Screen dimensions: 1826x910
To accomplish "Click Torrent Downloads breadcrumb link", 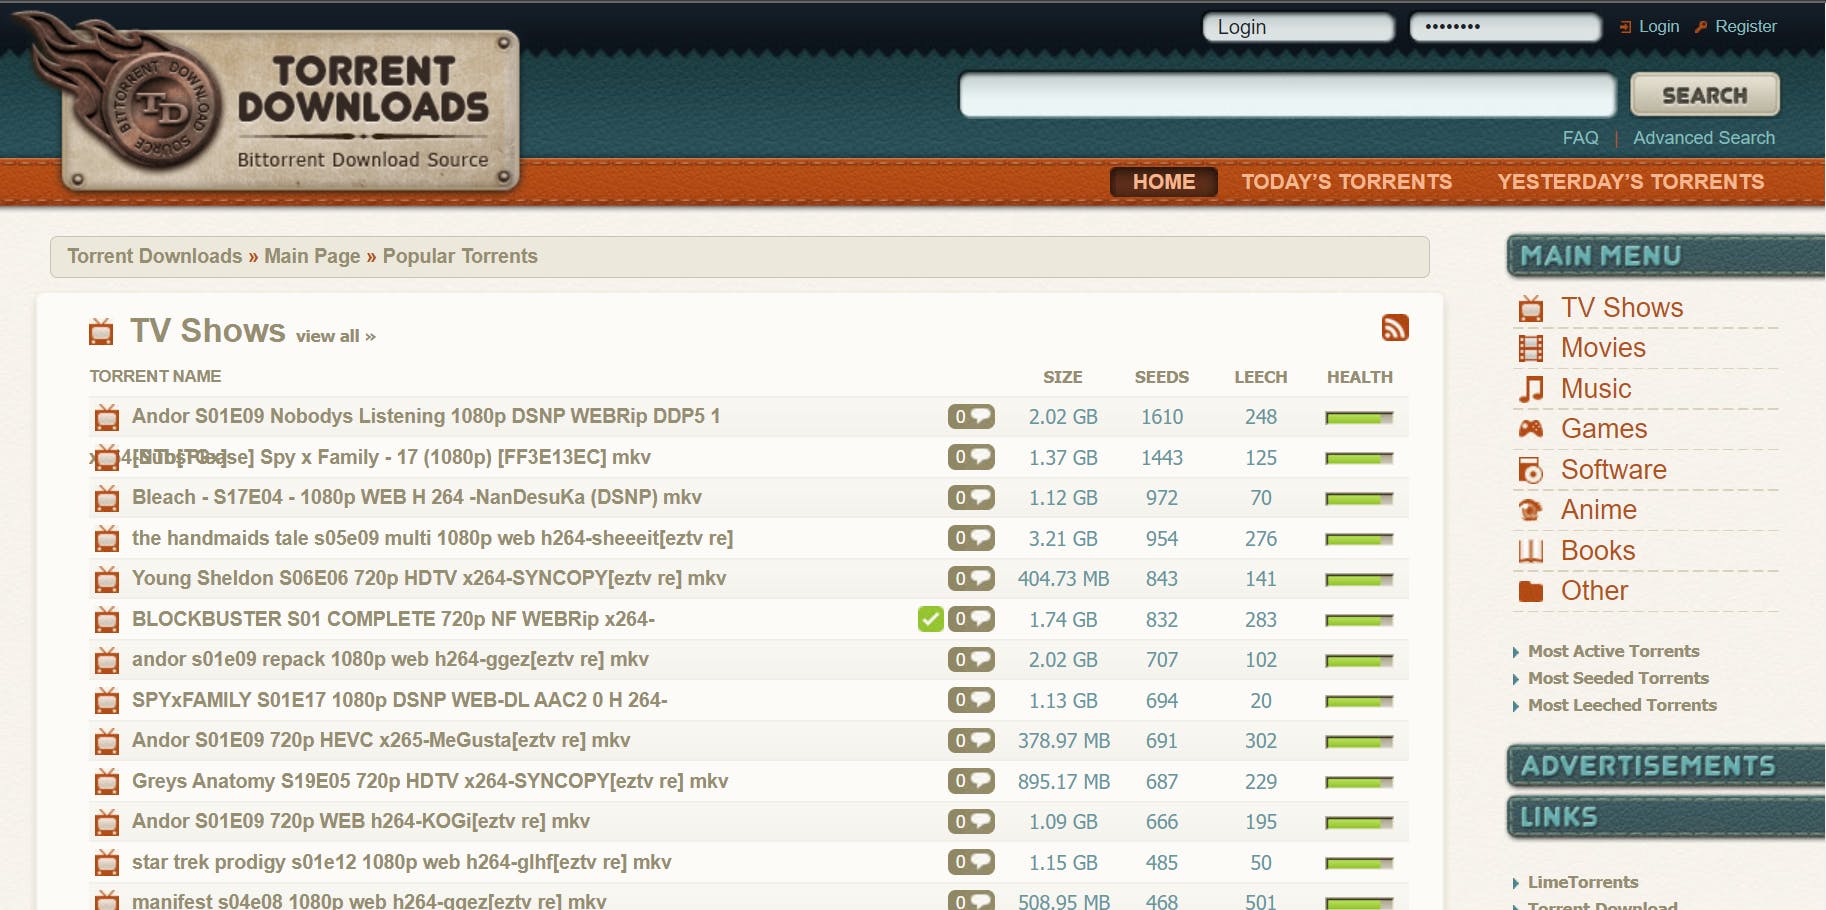I will point(155,256).
